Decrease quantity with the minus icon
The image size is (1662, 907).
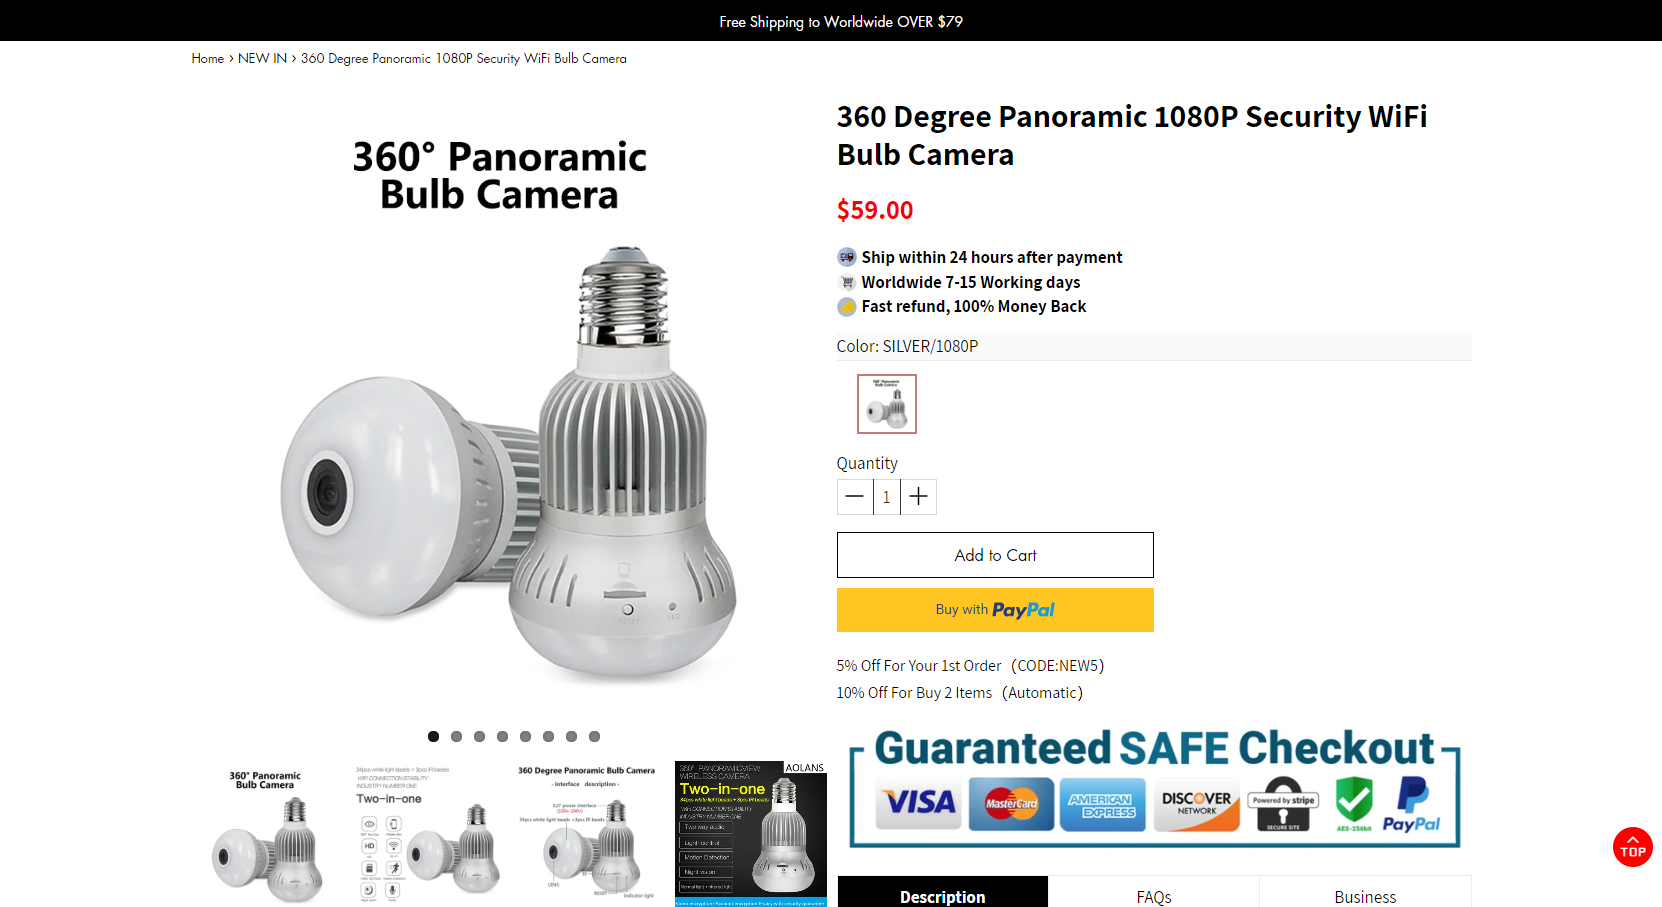855,497
